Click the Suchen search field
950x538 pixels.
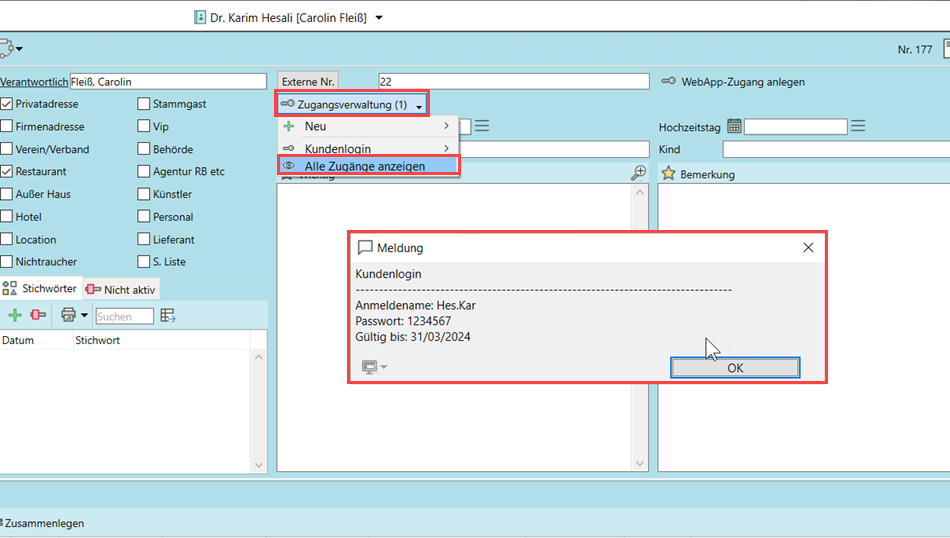click(124, 316)
